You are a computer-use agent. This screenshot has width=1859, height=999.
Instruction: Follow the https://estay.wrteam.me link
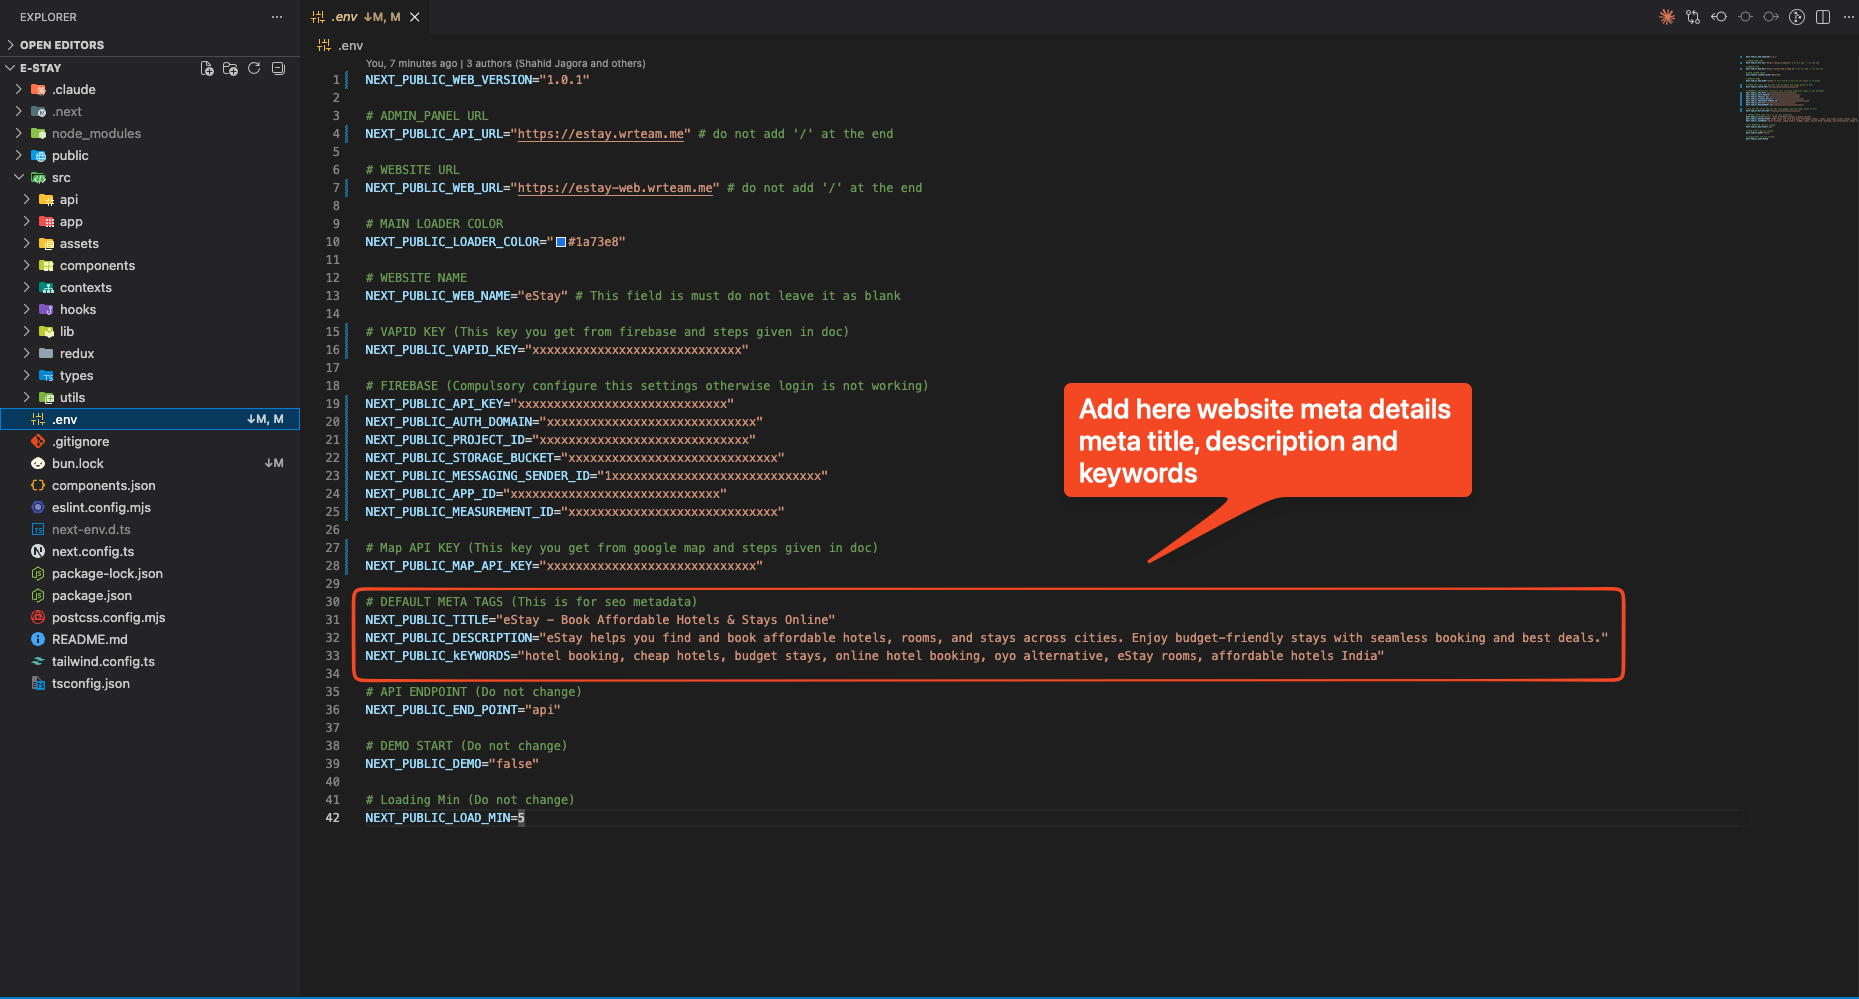[x=601, y=134]
